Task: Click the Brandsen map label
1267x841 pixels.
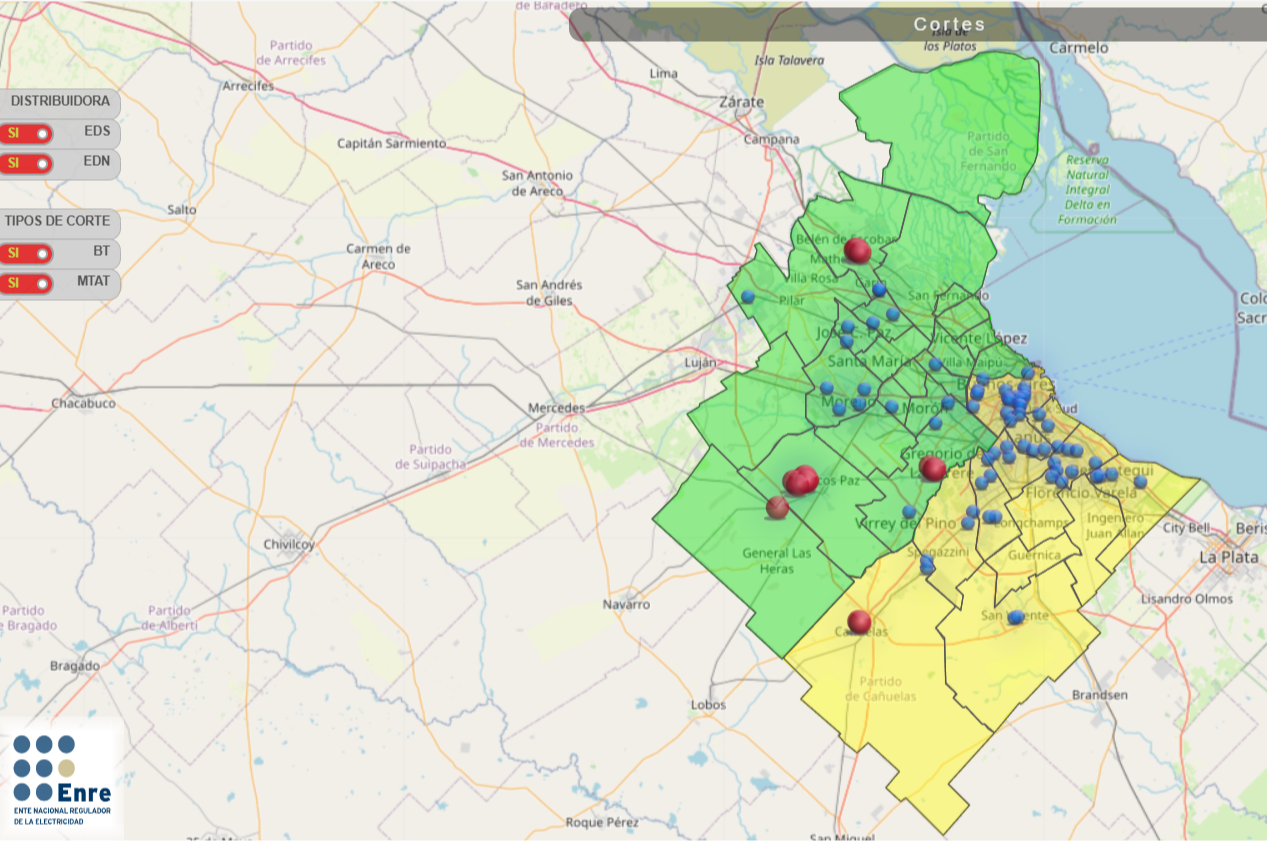Action: coord(1100,694)
